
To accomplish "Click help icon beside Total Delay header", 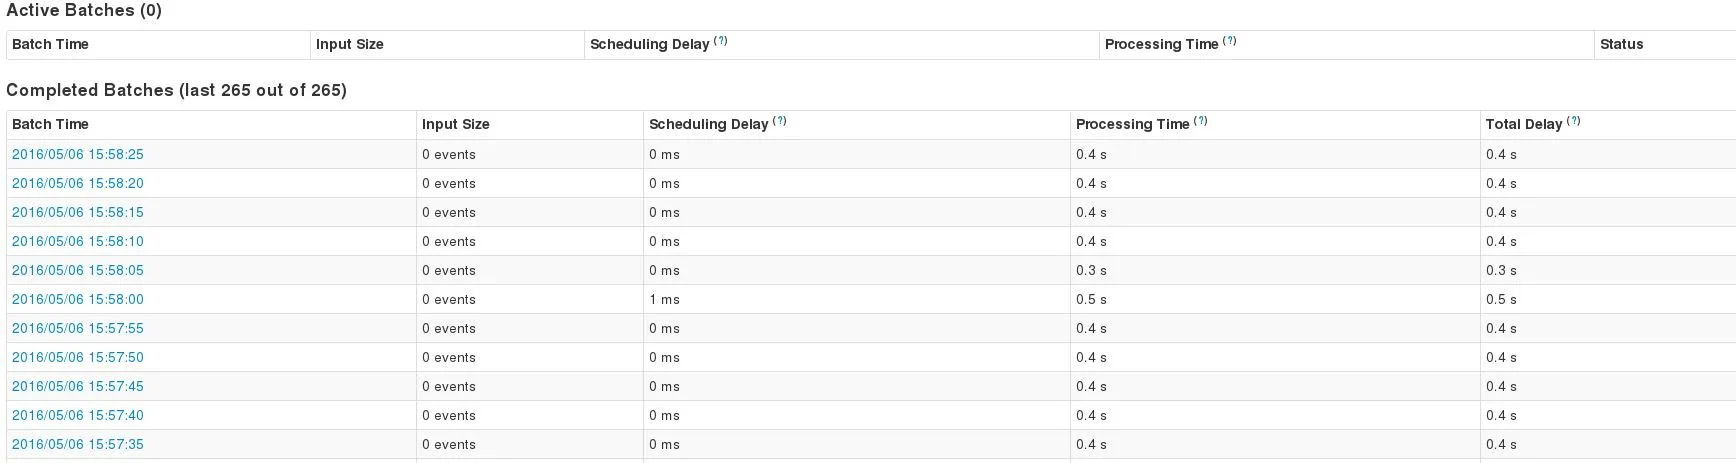I will click(1573, 121).
